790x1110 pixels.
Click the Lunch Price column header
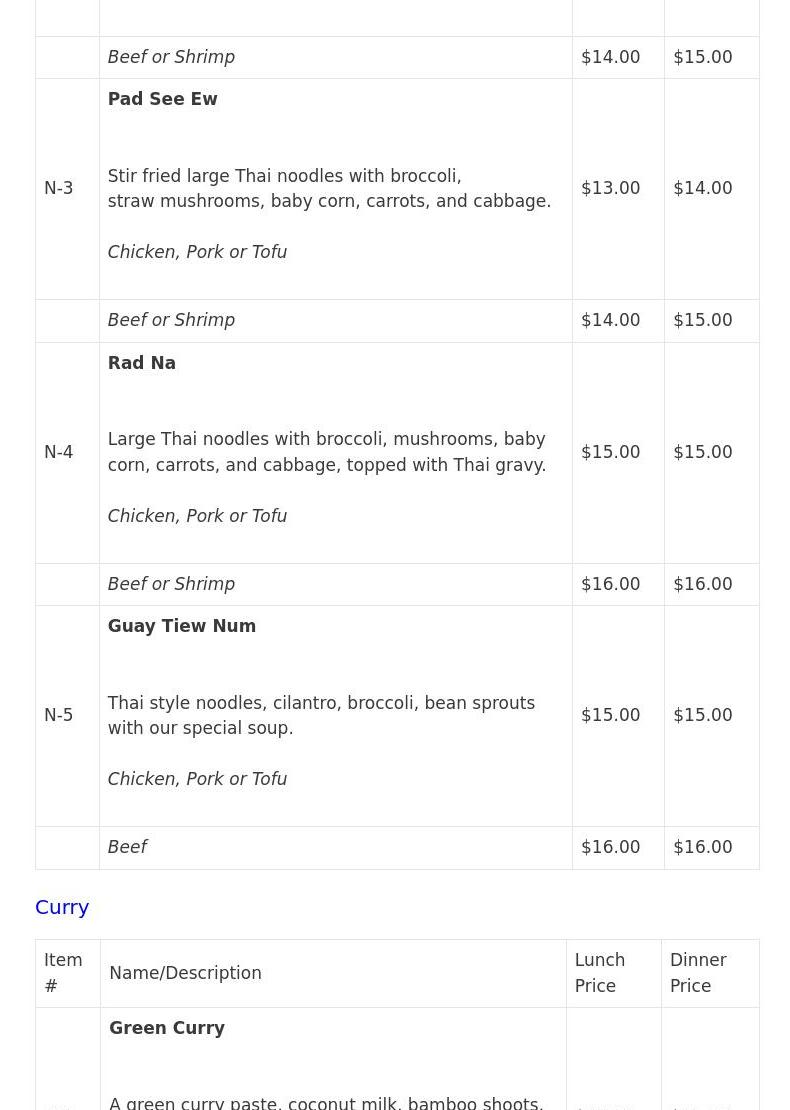point(599,973)
